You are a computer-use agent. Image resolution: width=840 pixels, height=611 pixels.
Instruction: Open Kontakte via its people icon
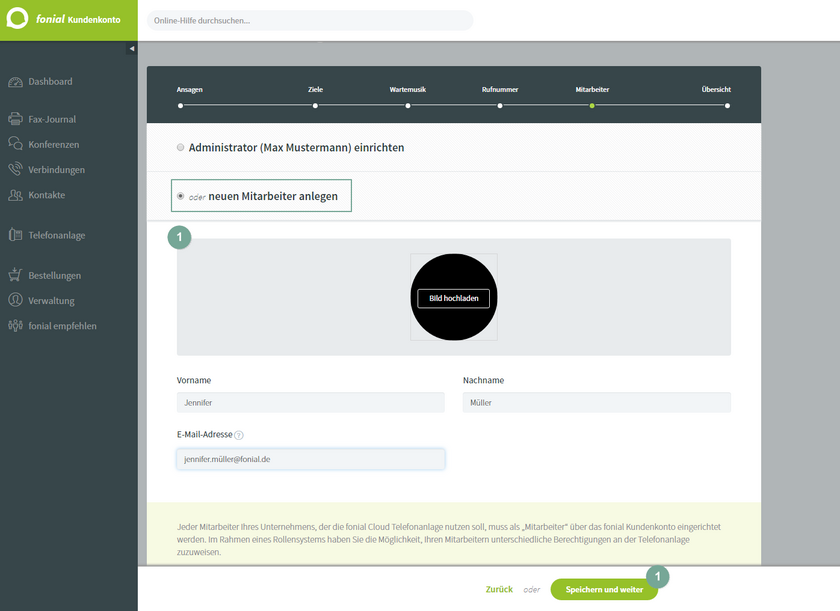pos(15,195)
